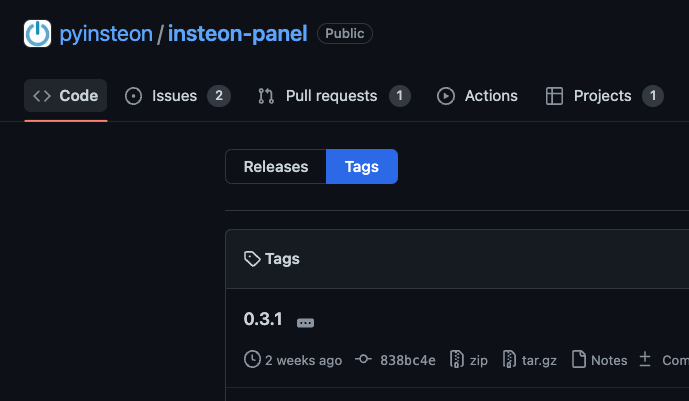Click the Notes document icon
Viewport: 689px width, 401px height.
click(579, 359)
